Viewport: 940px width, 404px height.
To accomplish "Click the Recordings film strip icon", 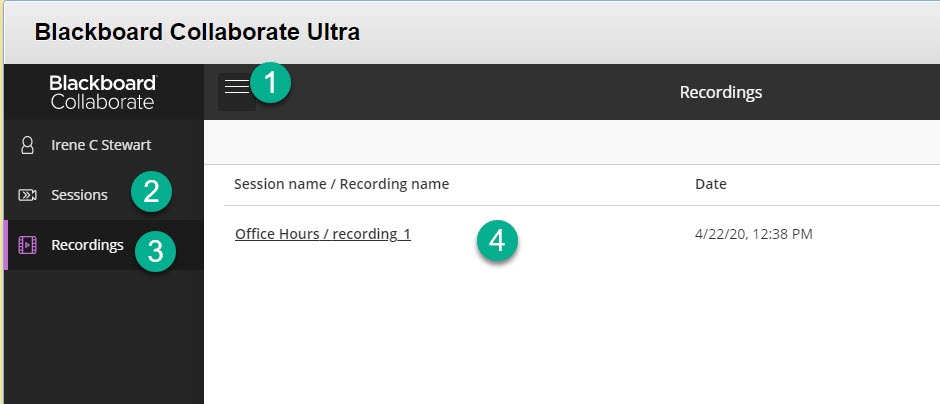I will (x=28, y=245).
